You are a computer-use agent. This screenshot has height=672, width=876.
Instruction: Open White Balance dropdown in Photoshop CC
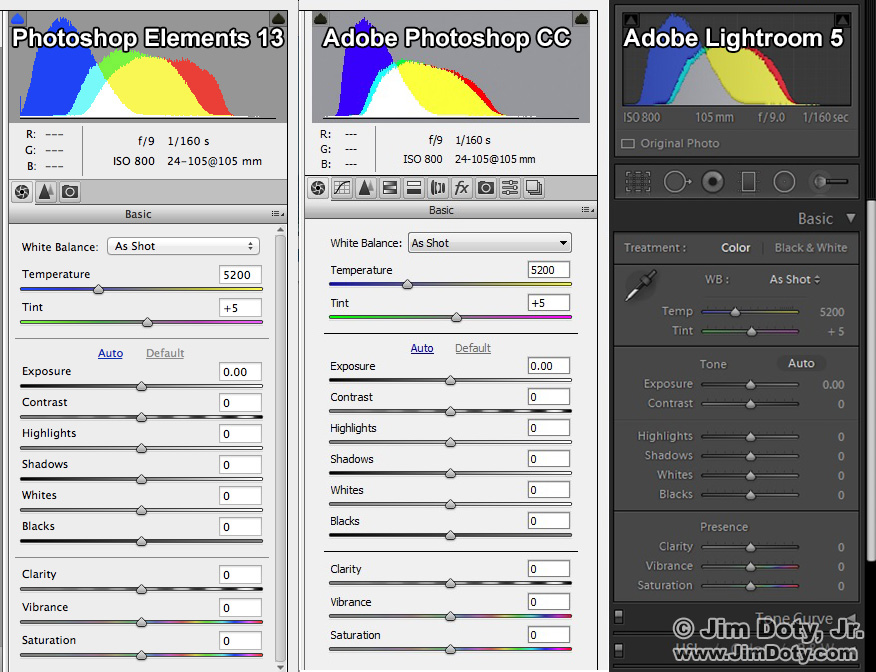[489, 243]
